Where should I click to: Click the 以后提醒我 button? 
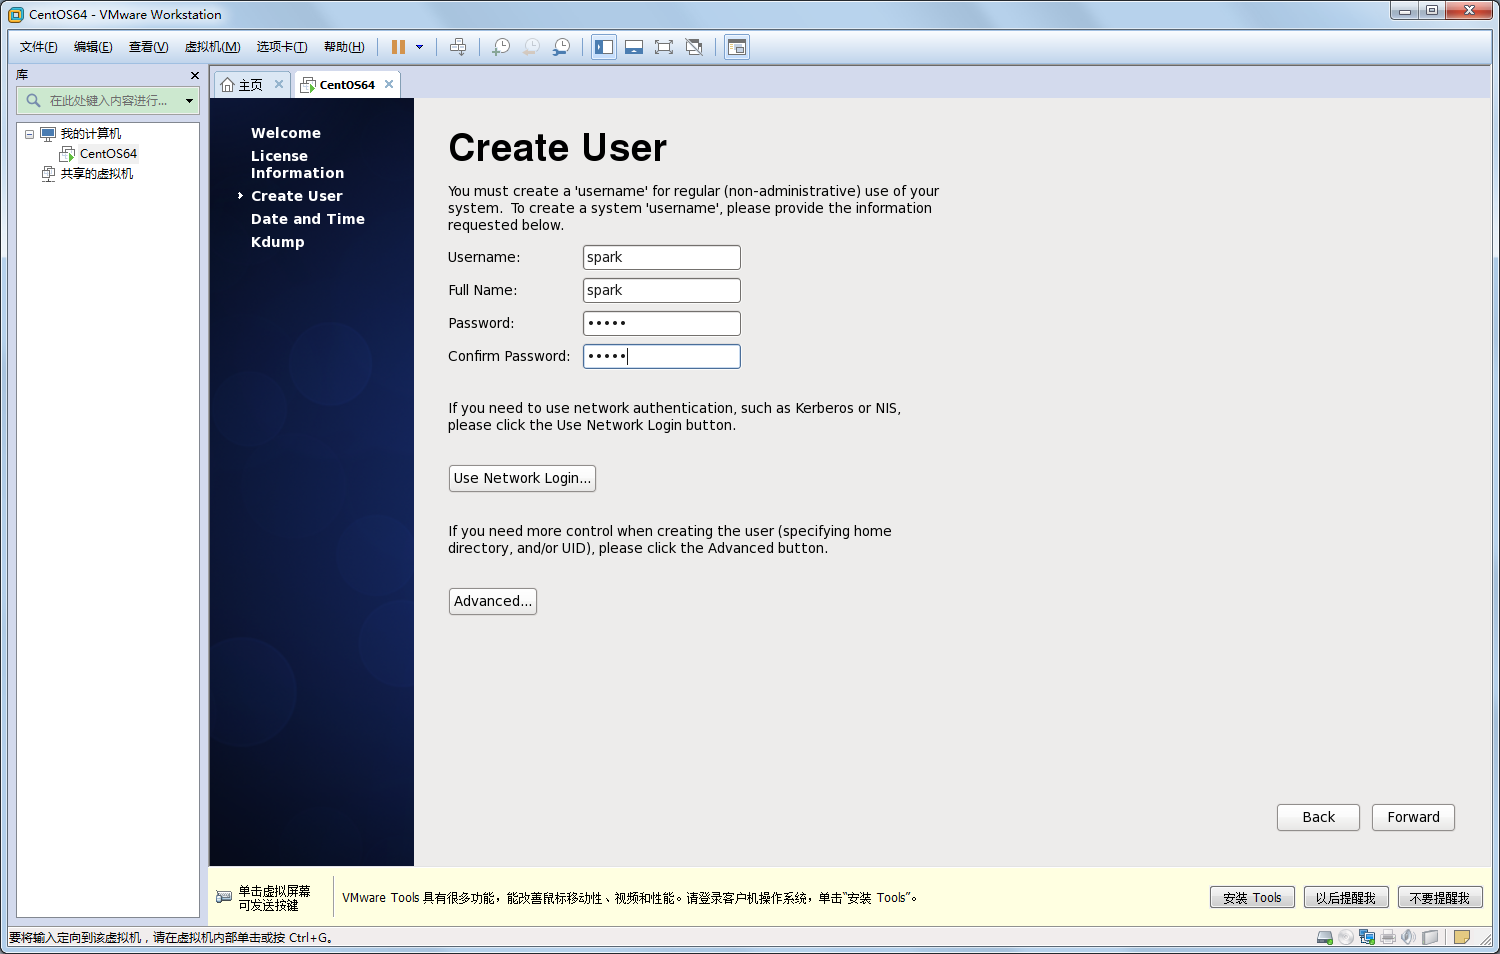(1346, 898)
